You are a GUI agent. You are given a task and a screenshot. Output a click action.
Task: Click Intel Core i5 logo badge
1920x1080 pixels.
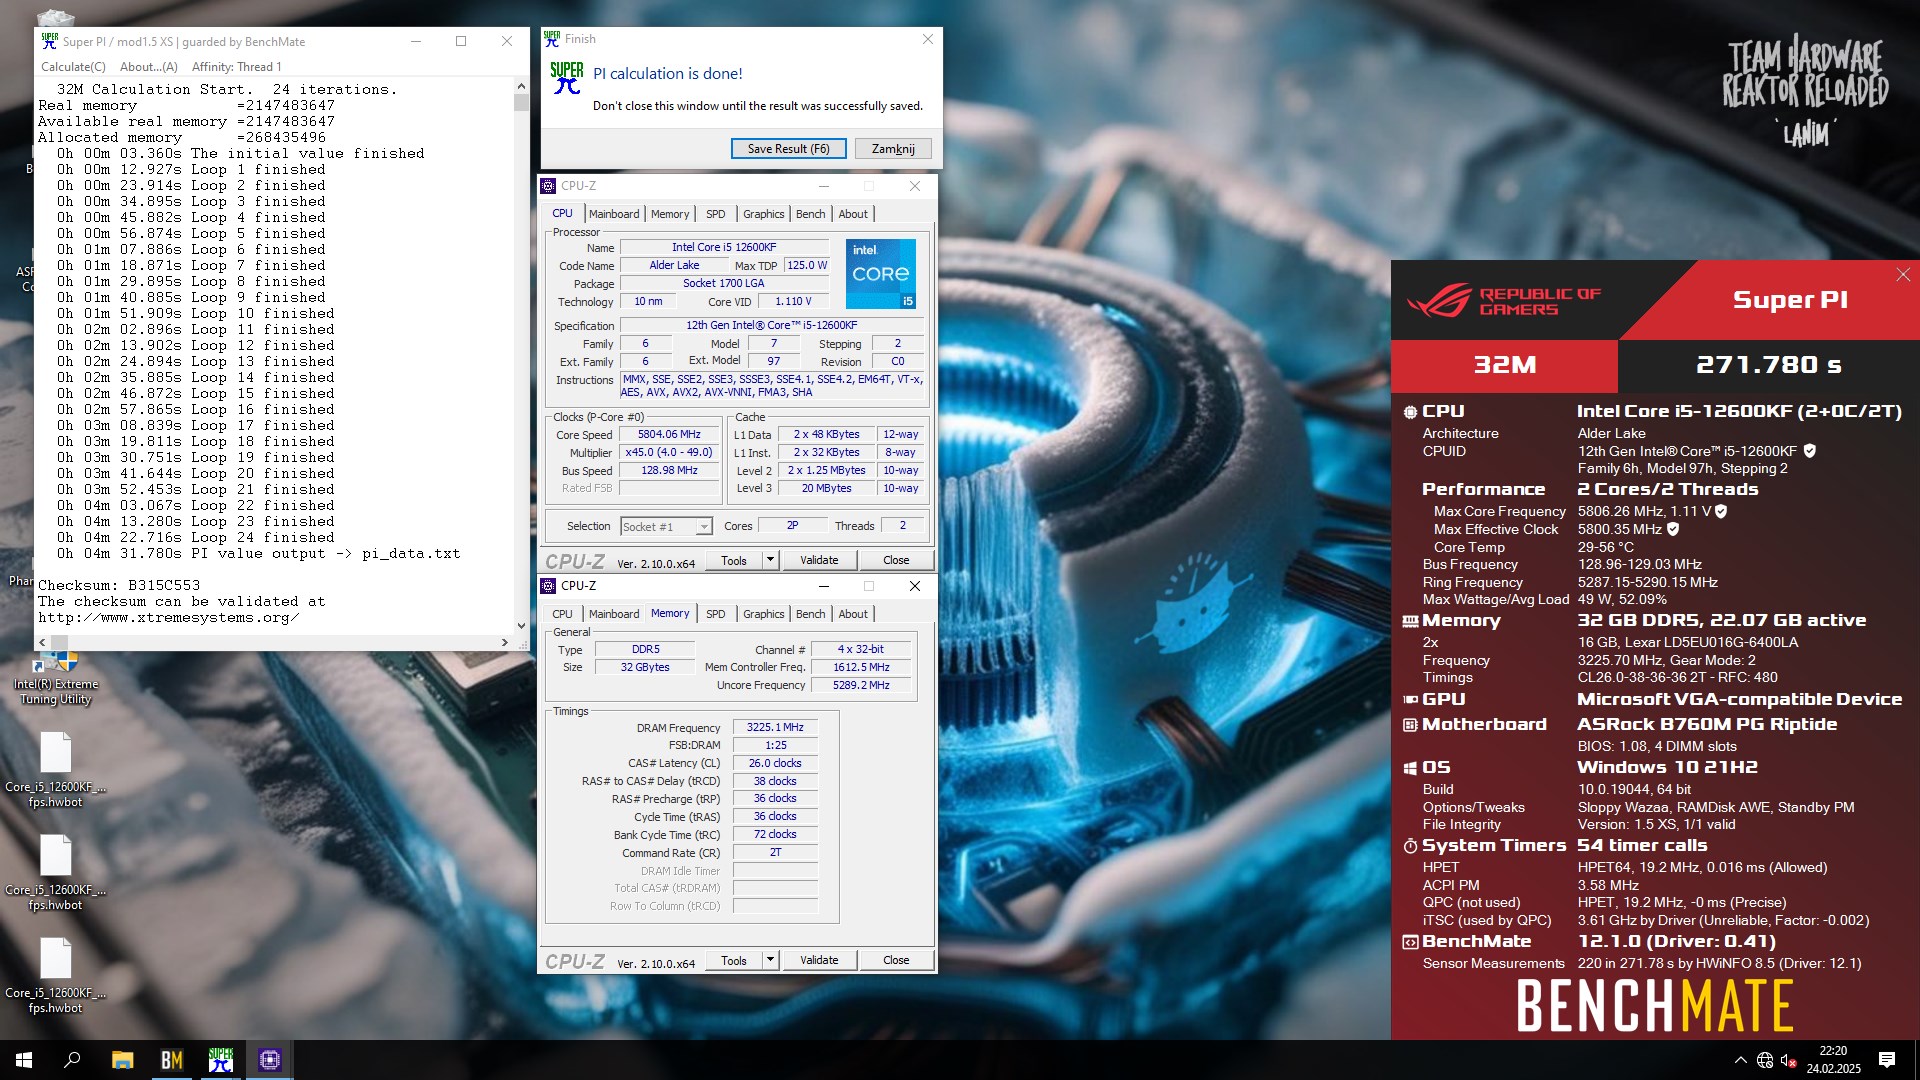click(880, 273)
